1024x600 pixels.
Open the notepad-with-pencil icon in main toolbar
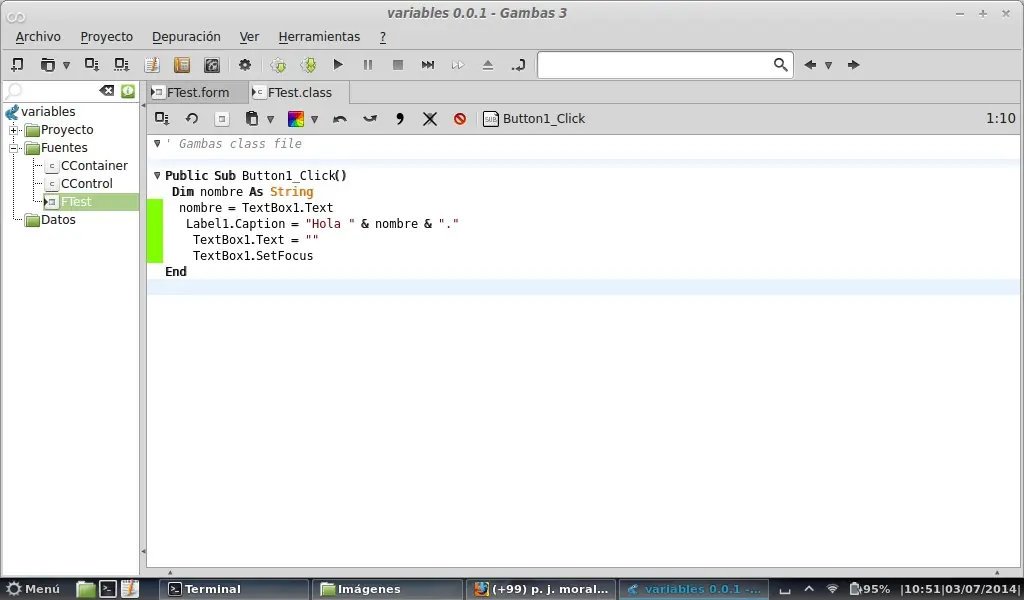(x=152, y=65)
